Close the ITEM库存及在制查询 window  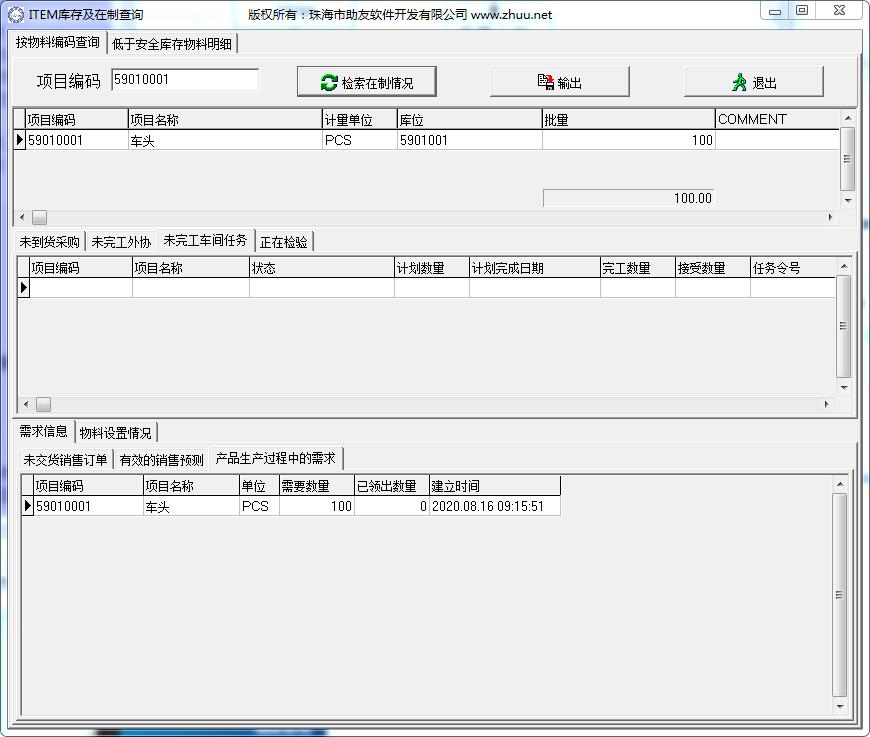[x=839, y=11]
